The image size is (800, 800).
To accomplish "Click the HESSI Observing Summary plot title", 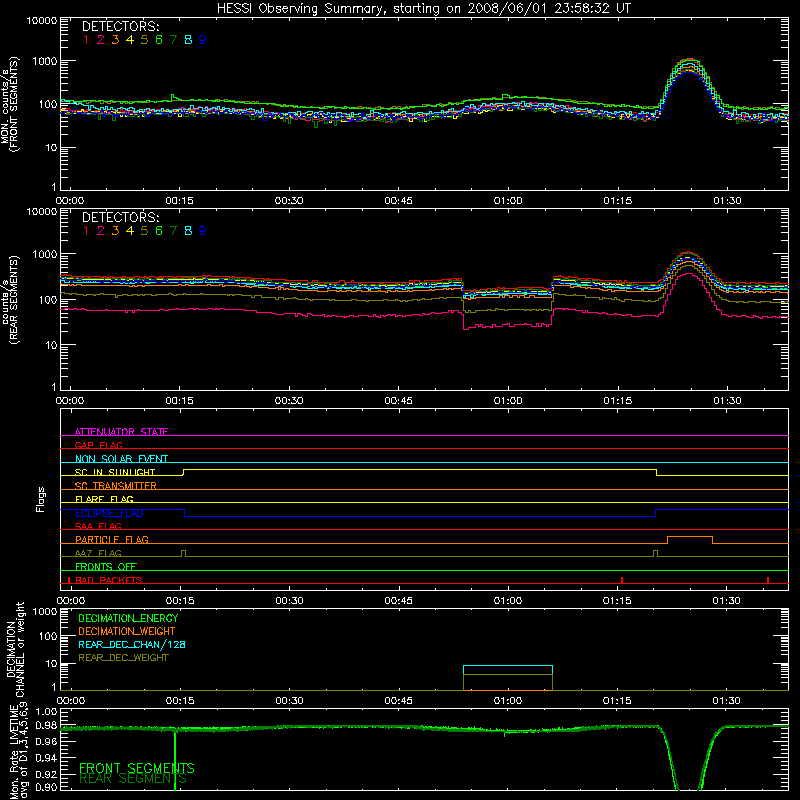I will [x=424, y=8].
